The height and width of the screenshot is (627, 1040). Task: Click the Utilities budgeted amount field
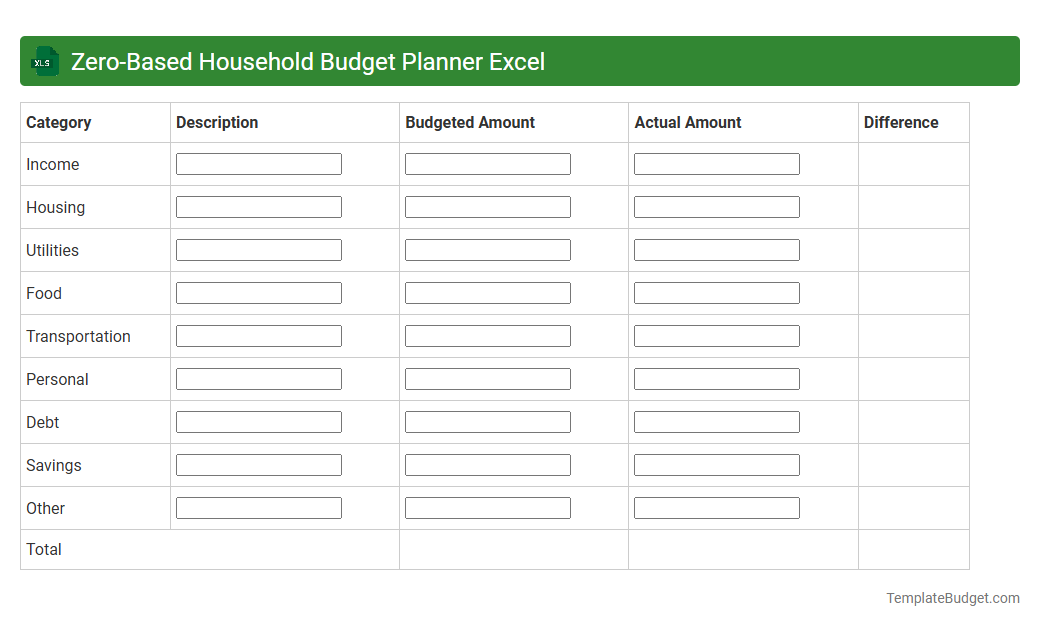click(487, 249)
